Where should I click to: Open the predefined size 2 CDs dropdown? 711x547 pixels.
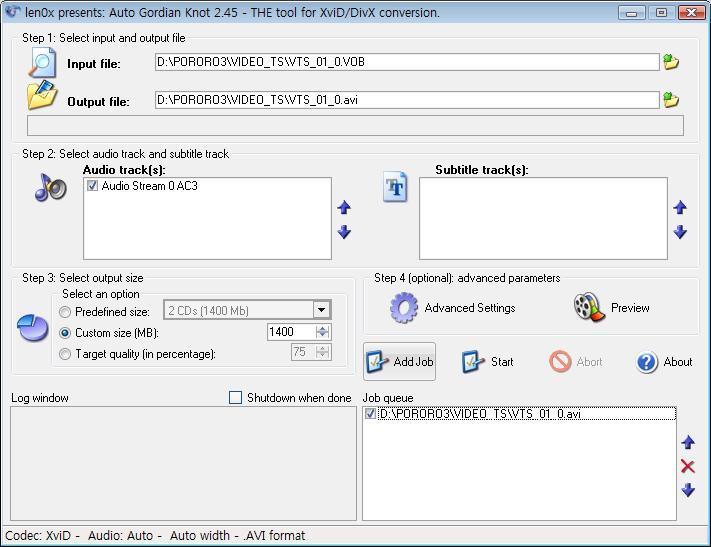(321, 310)
